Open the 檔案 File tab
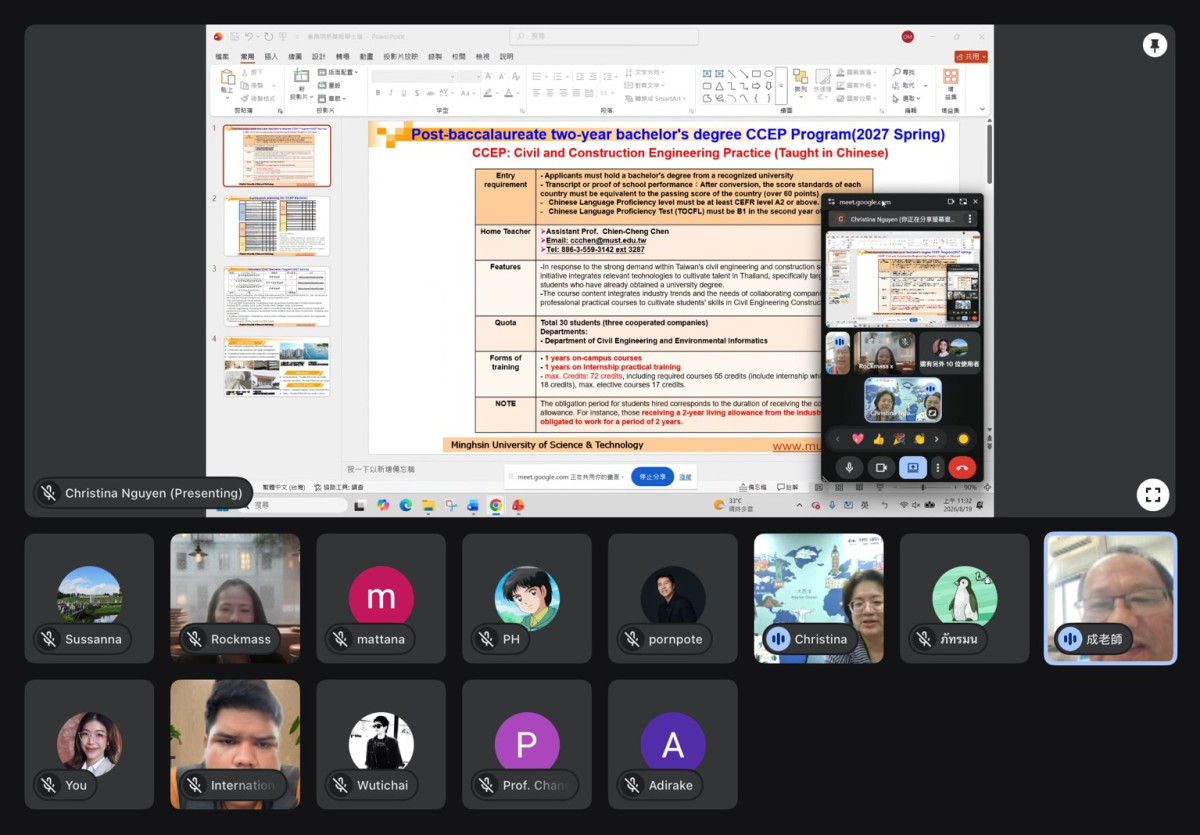The width and height of the screenshot is (1200, 835). [x=223, y=57]
